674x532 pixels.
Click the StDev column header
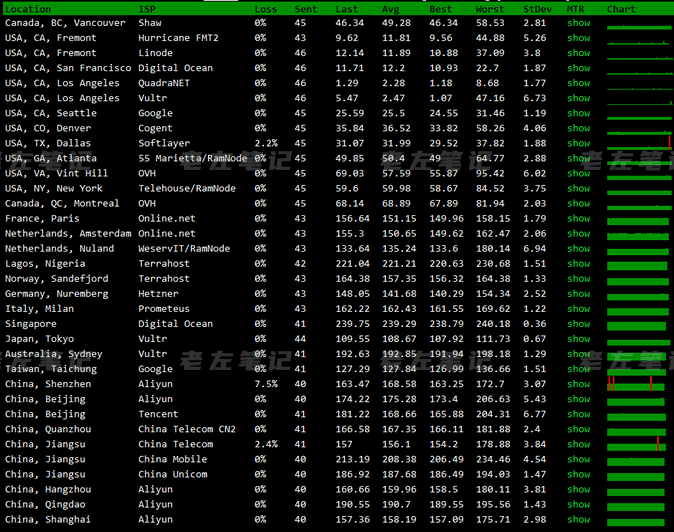click(x=535, y=9)
